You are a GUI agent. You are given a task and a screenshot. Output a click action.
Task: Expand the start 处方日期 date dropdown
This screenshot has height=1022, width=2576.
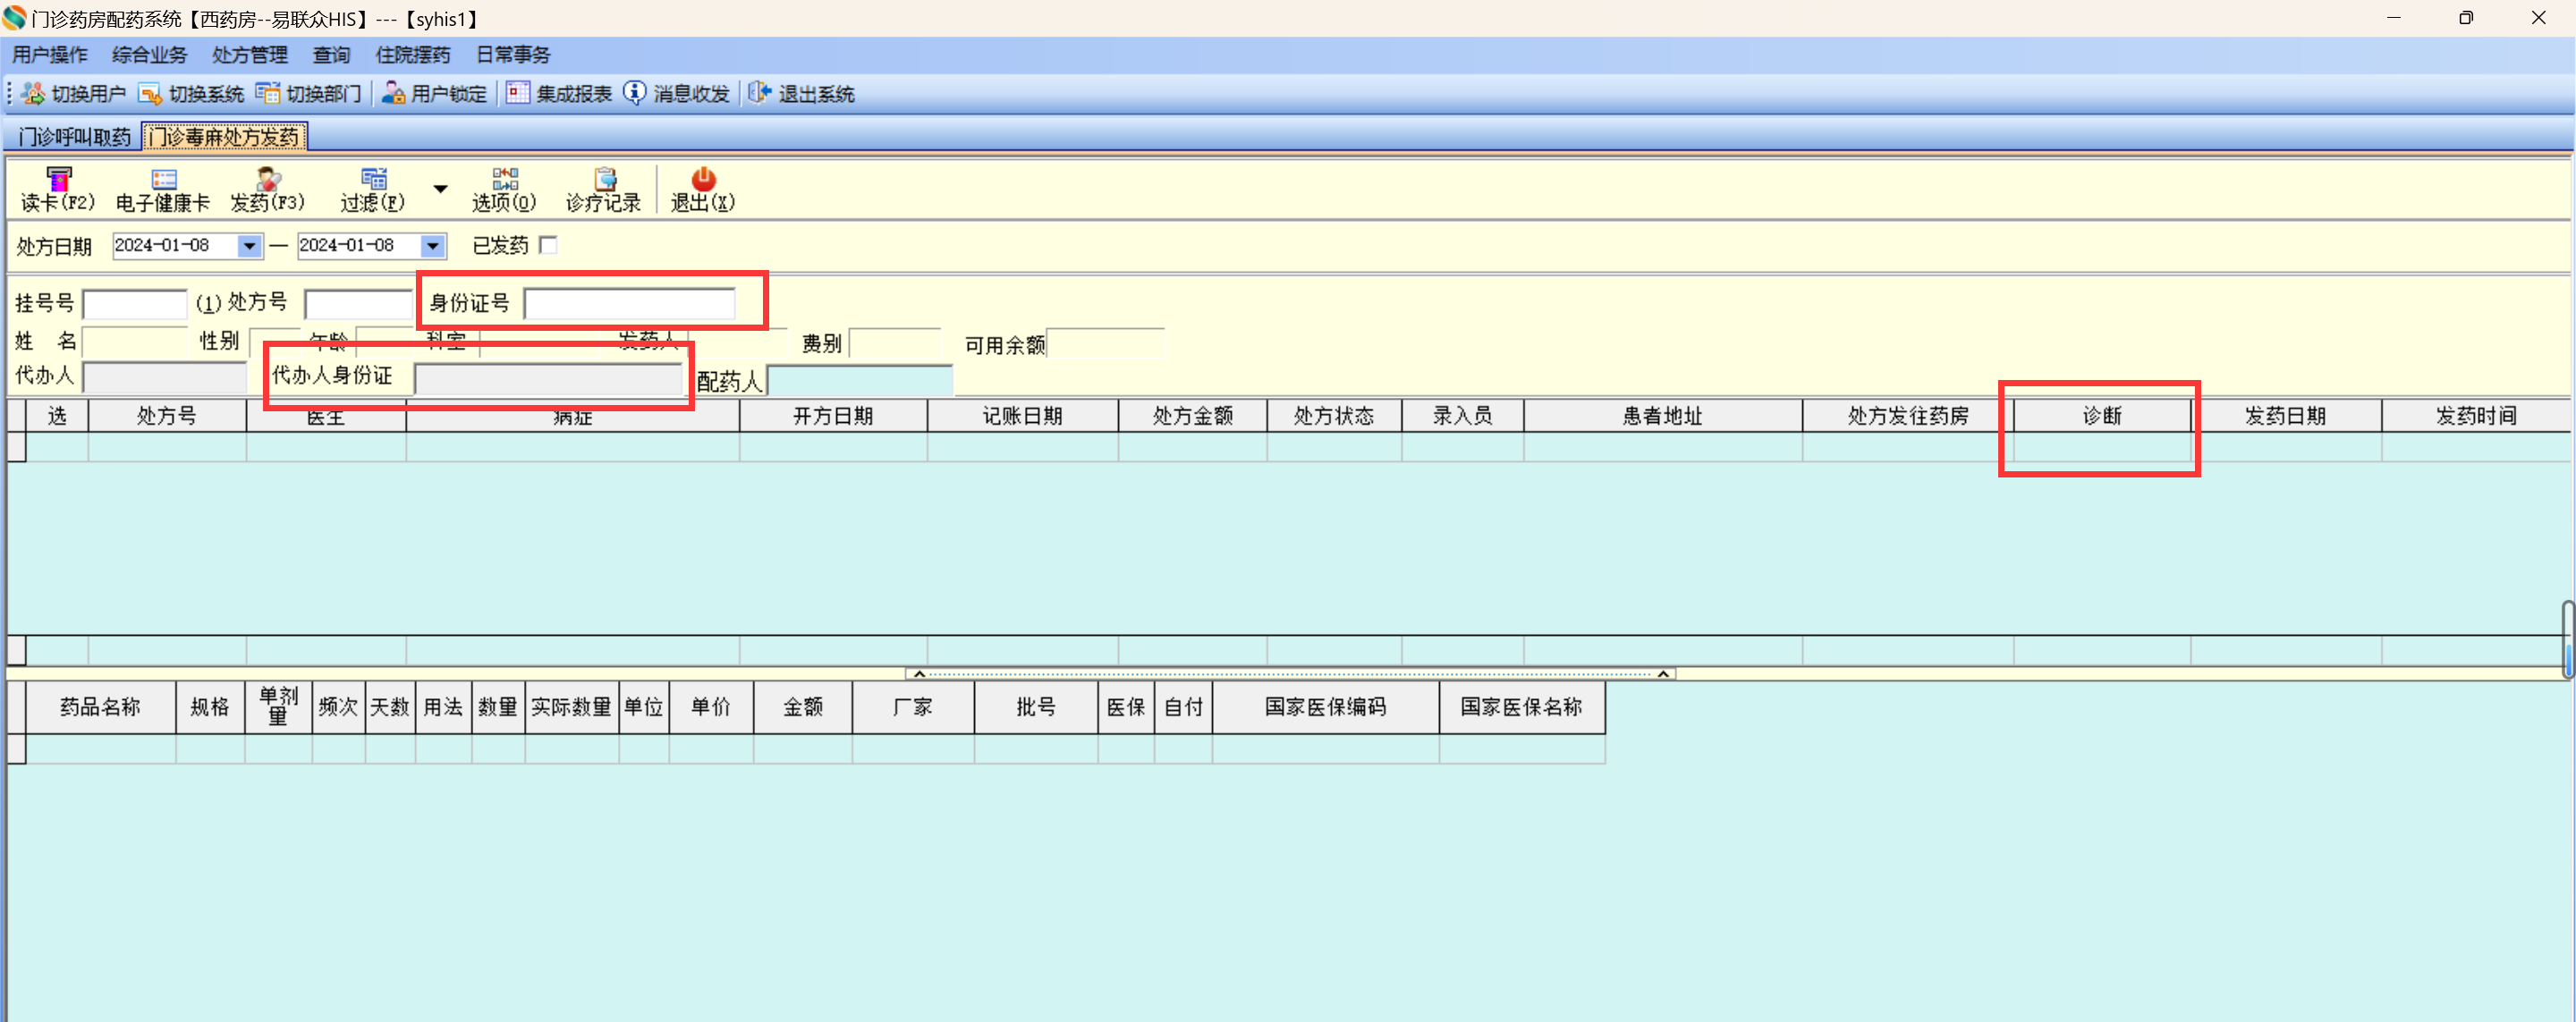249,245
